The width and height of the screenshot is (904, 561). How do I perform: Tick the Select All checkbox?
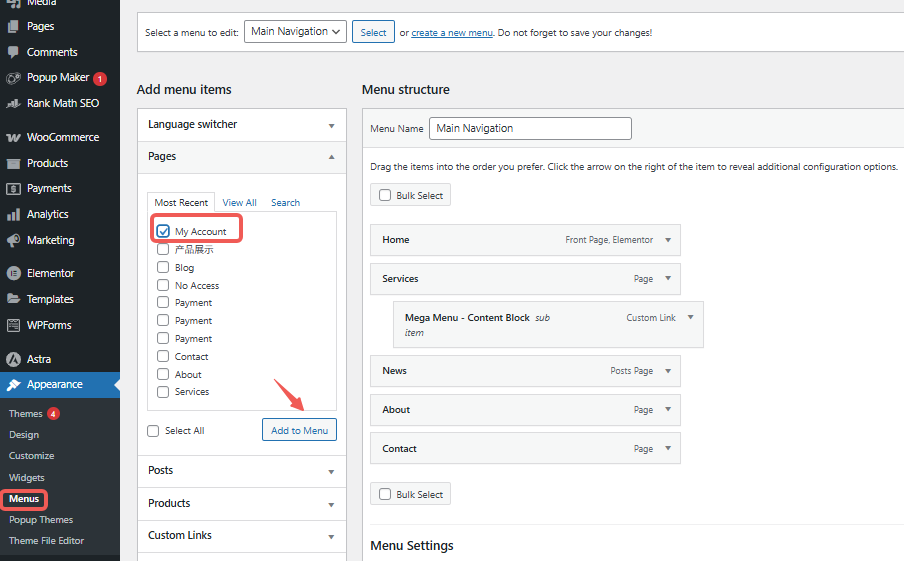pyautogui.click(x=153, y=431)
